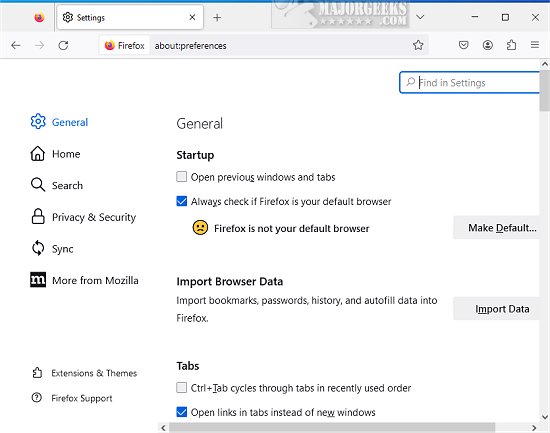550x433 pixels.
Task: Open More from Mozilla page
Action: (85, 280)
